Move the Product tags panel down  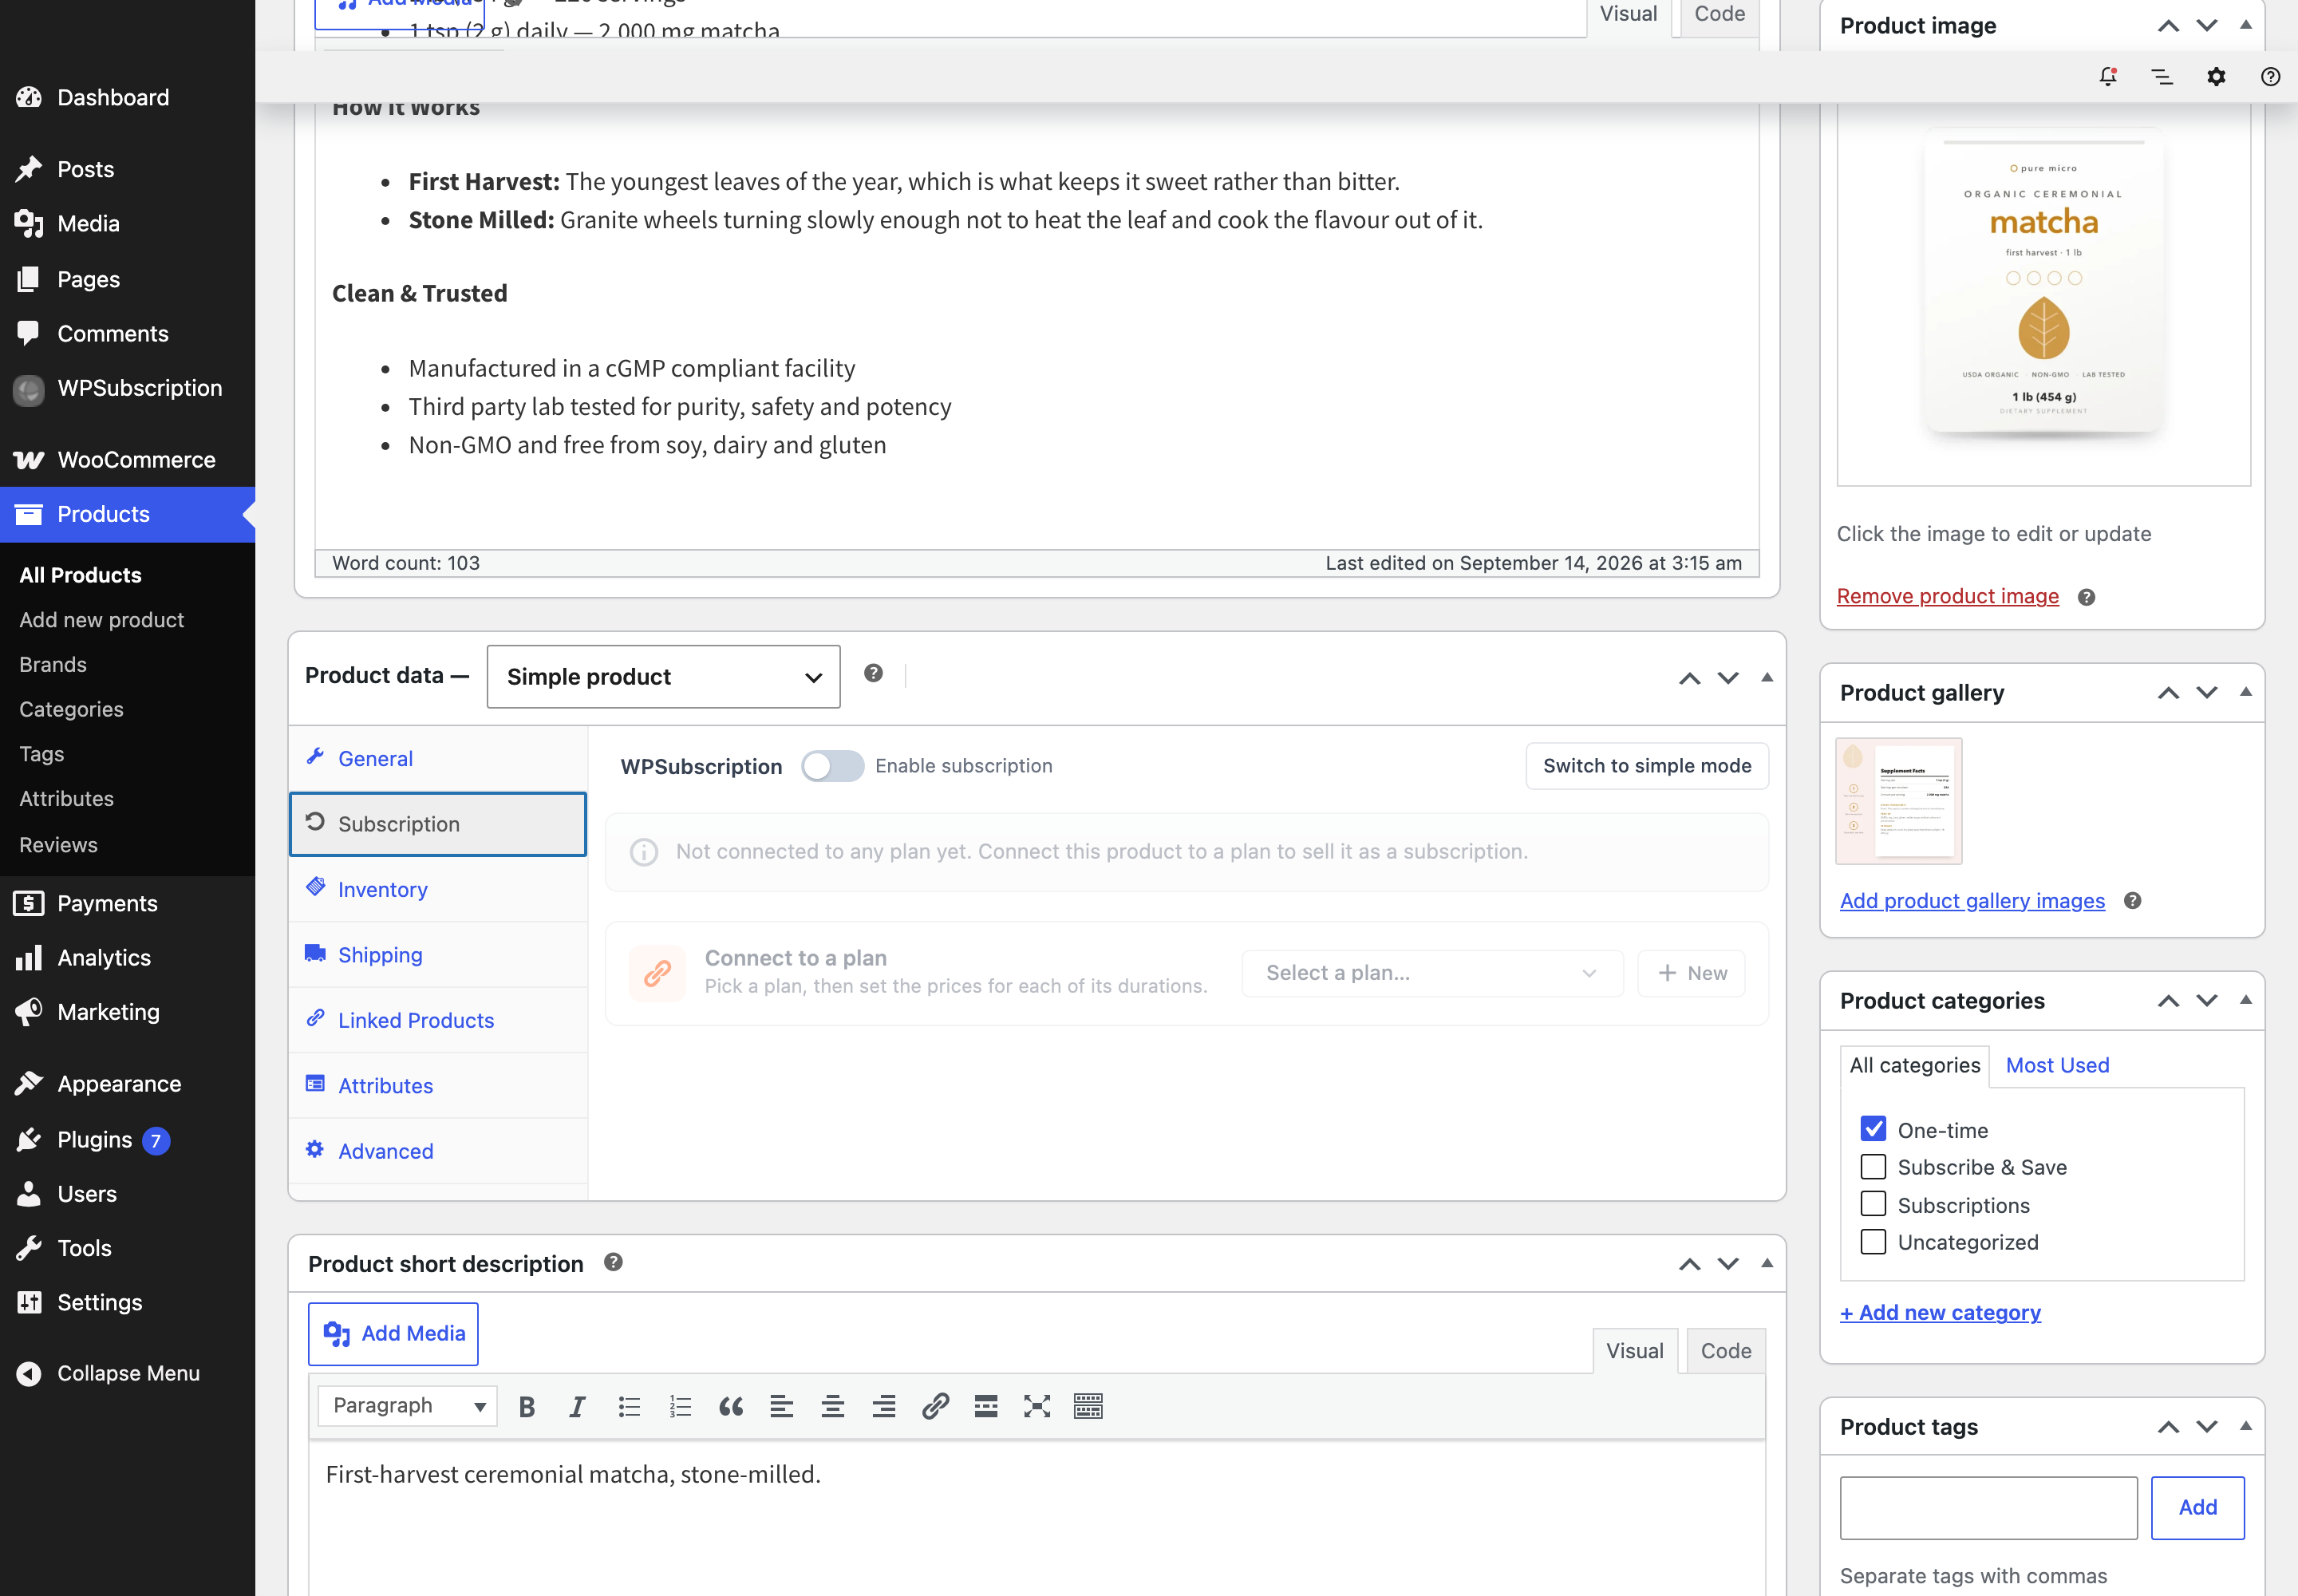pyautogui.click(x=2207, y=1427)
